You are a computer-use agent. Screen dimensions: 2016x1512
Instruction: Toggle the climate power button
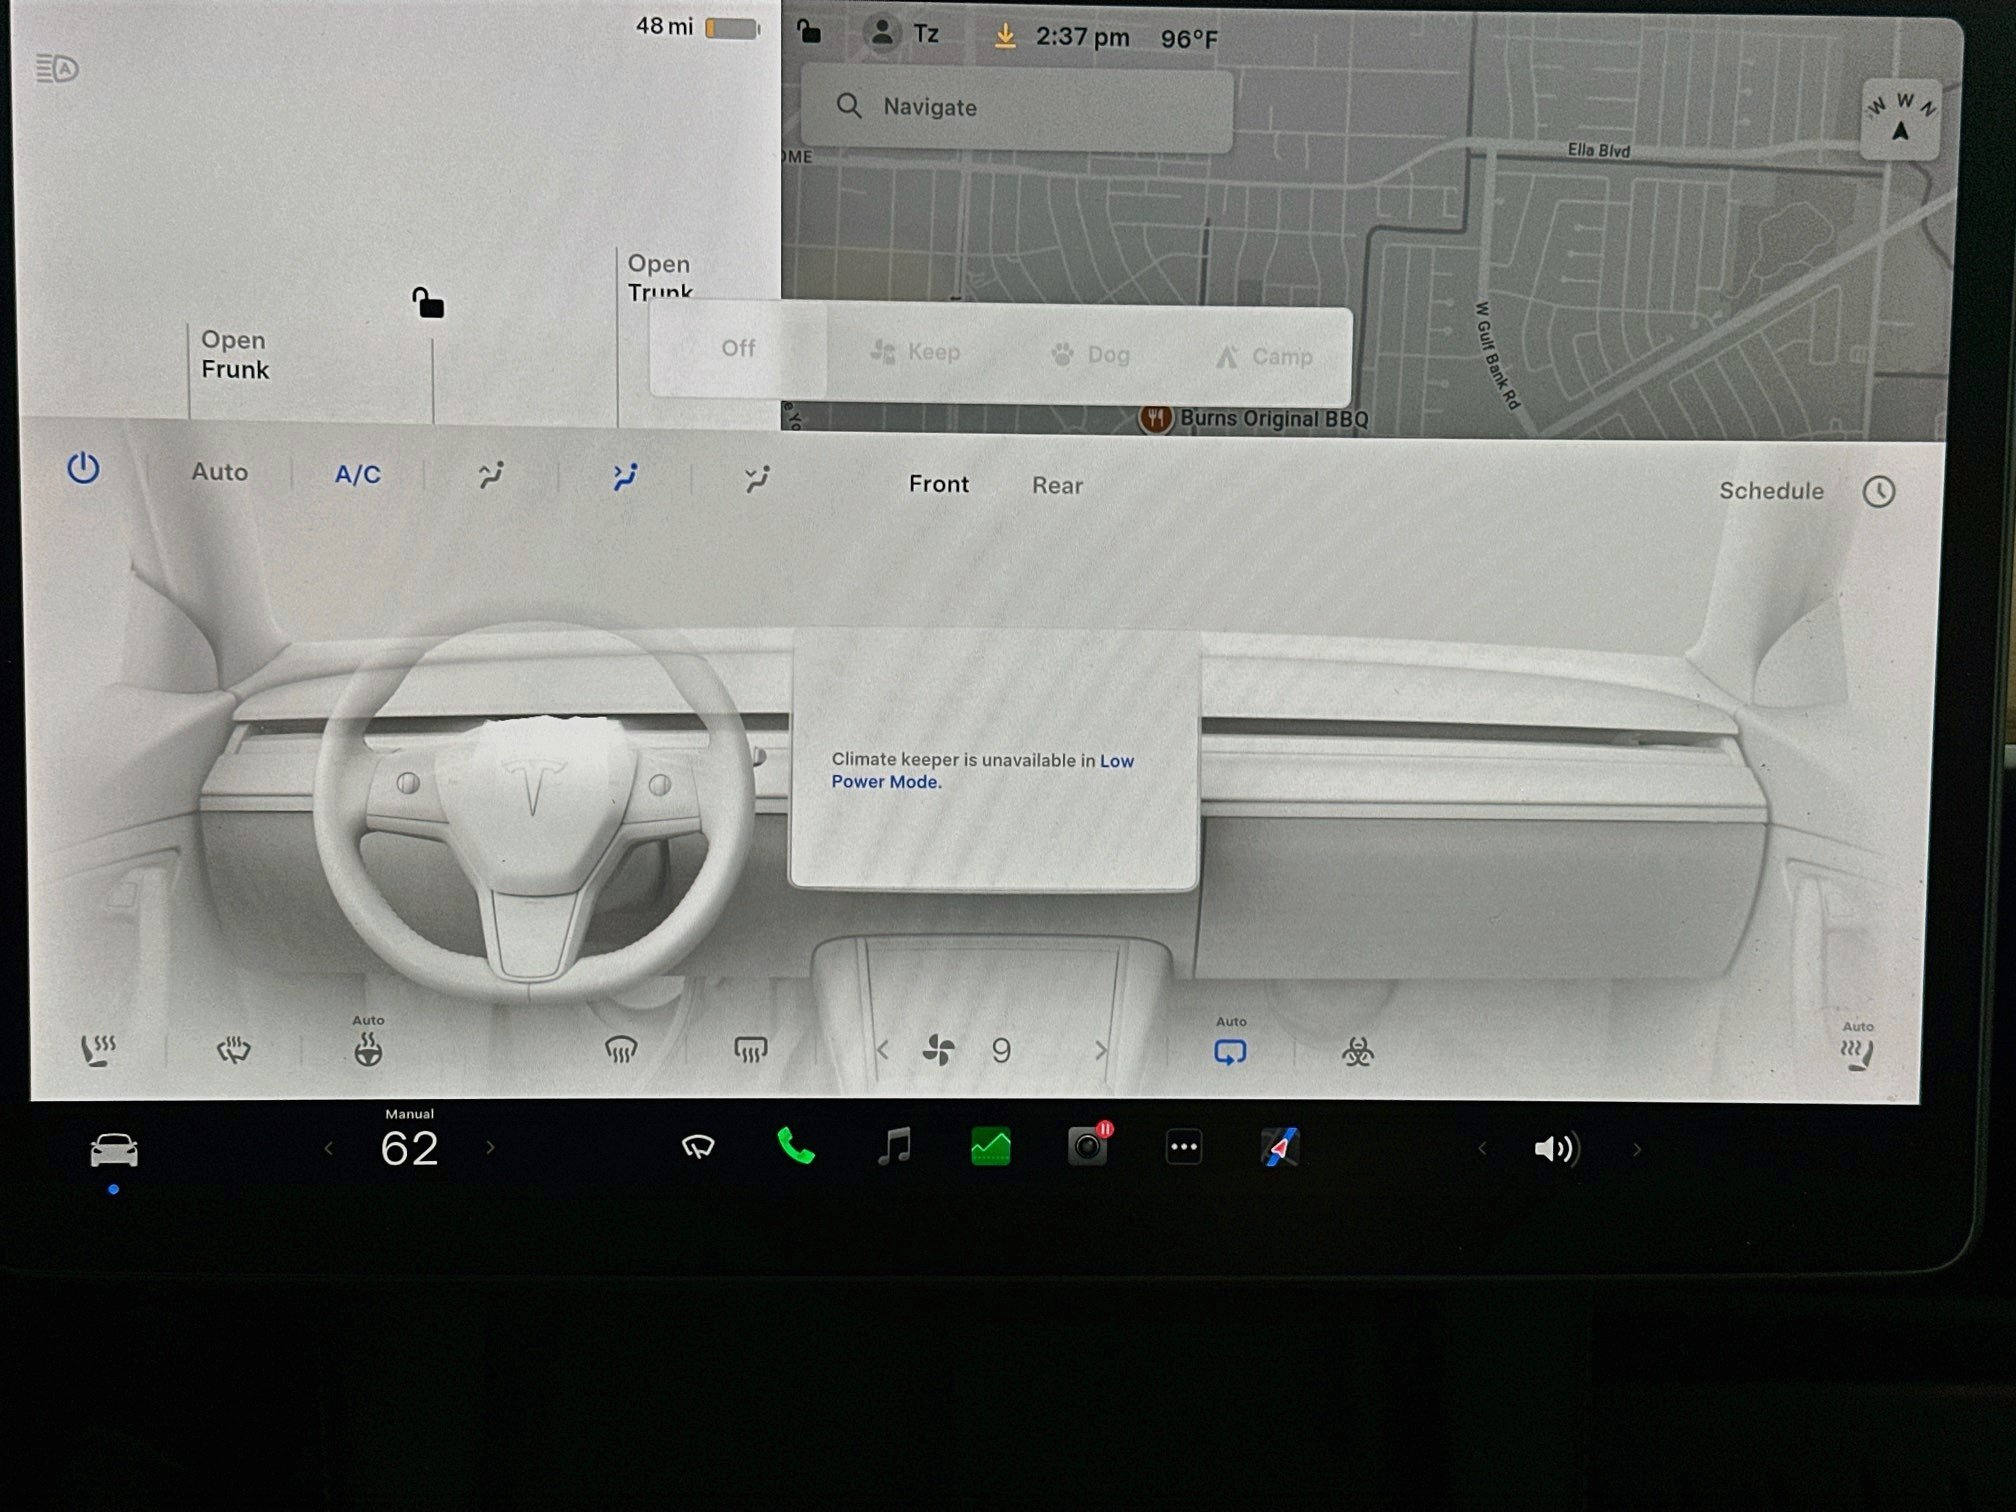click(83, 468)
